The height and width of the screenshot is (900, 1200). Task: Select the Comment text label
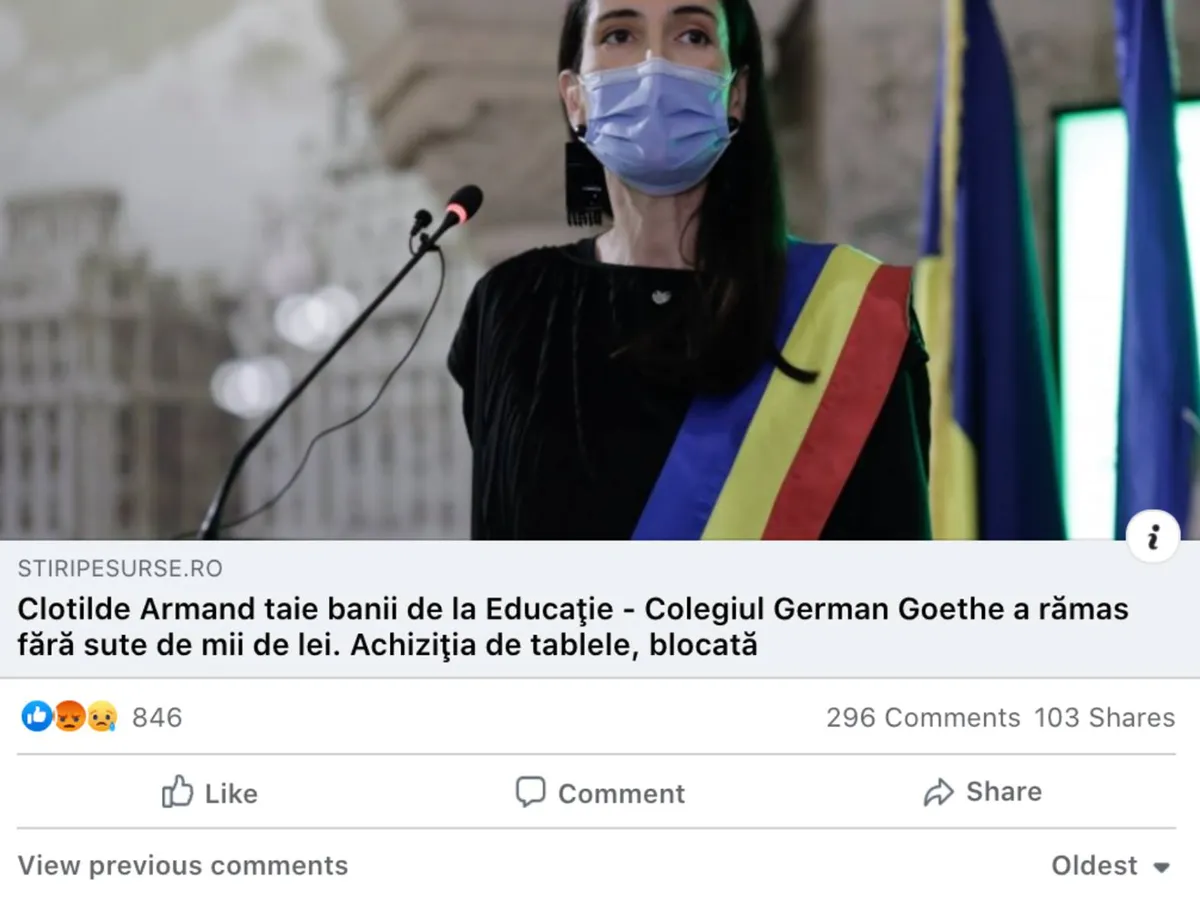pyautogui.click(x=621, y=793)
